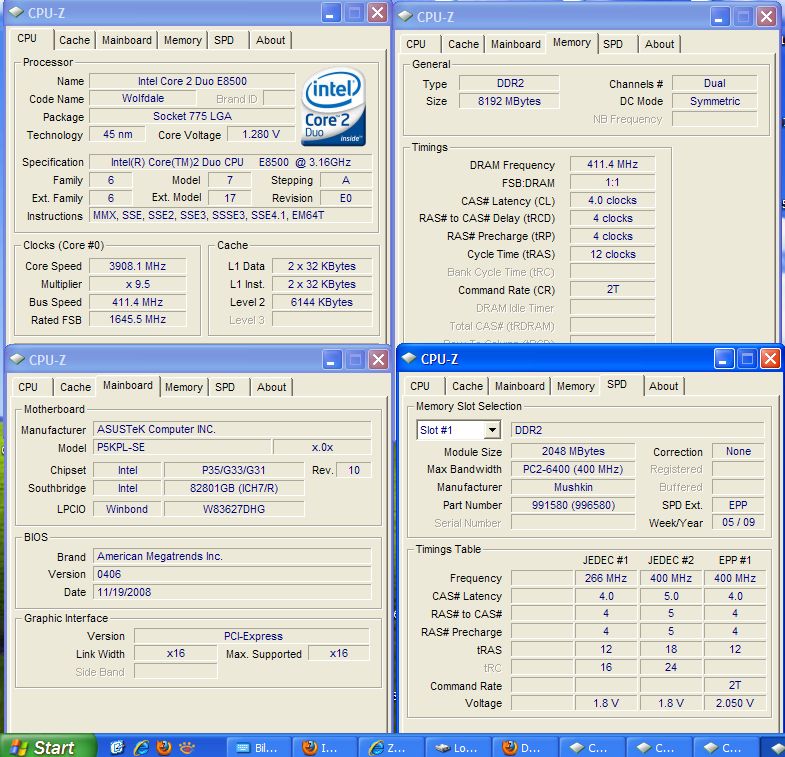The image size is (785, 757).
Task: Open CPU tab in the Motherboard window
Action: coord(28,387)
